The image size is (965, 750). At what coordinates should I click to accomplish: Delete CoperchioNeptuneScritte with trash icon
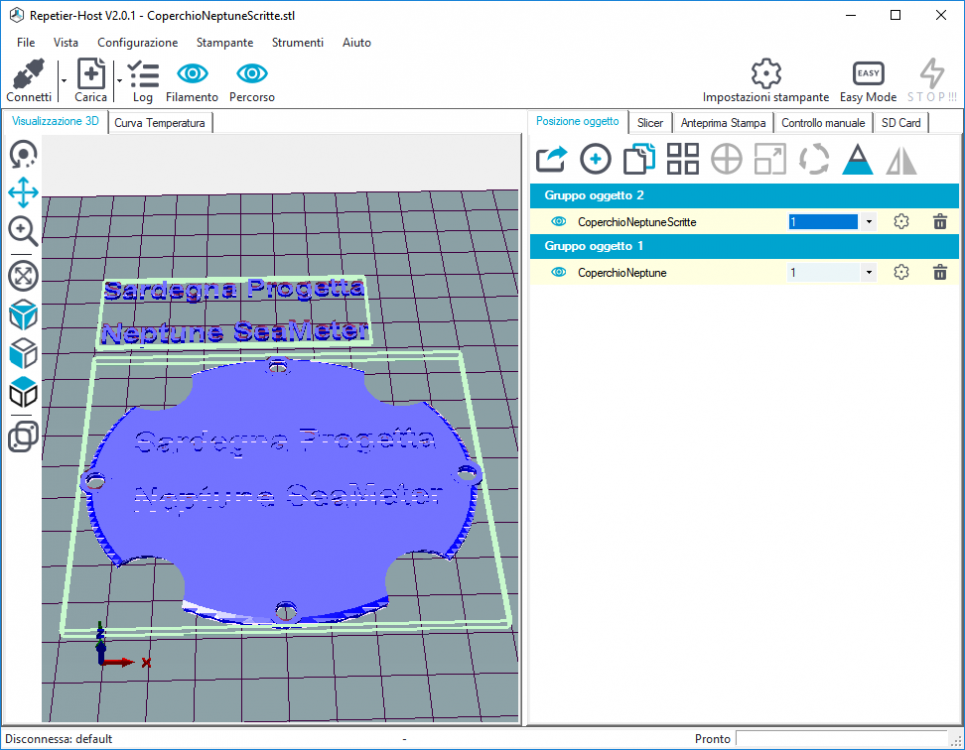pyautogui.click(x=939, y=222)
